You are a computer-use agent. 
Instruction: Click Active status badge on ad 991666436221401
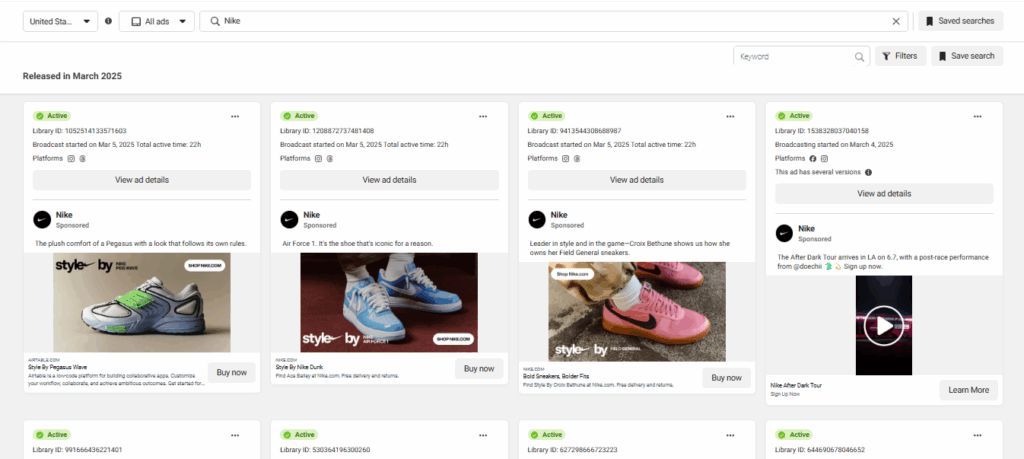point(52,435)
